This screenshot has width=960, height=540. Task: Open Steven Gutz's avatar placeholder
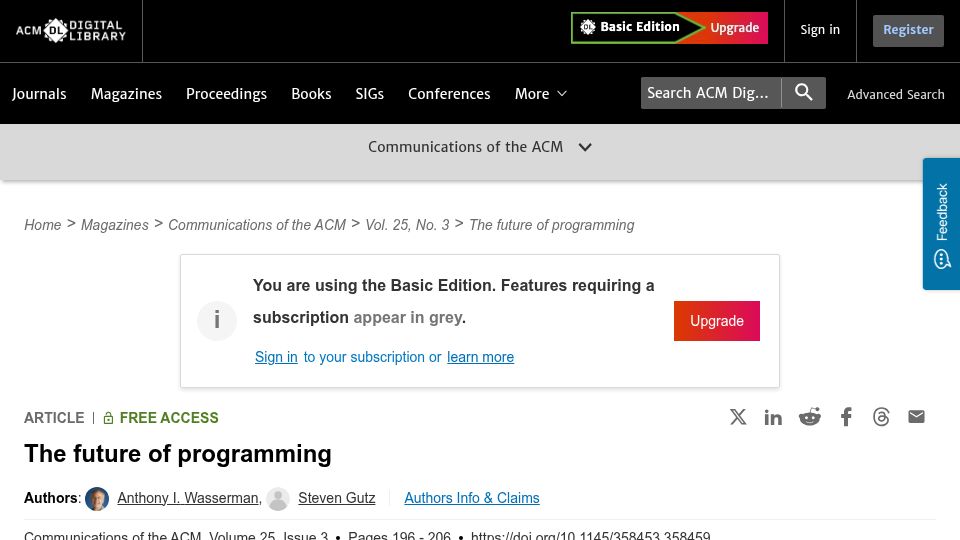pyautogui.click(x=278, y=498)
